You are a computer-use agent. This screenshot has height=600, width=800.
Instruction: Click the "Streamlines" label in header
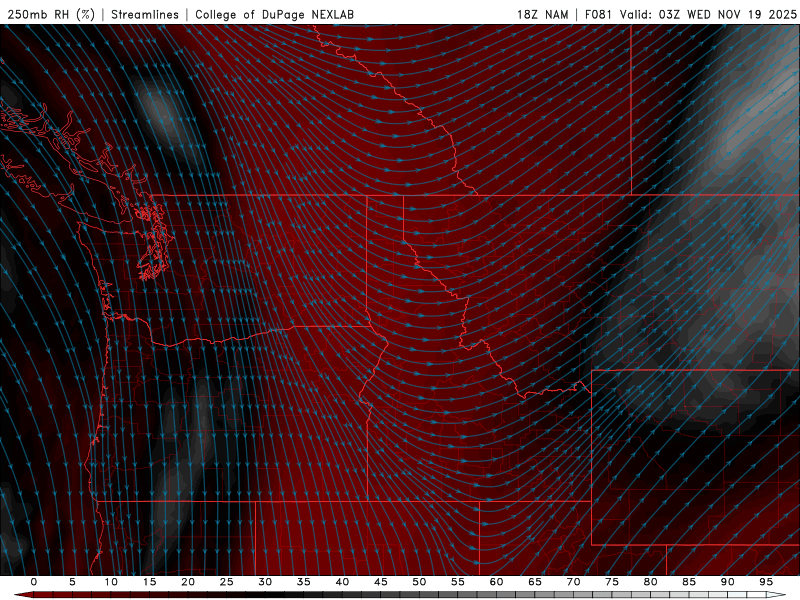[145, 14]
